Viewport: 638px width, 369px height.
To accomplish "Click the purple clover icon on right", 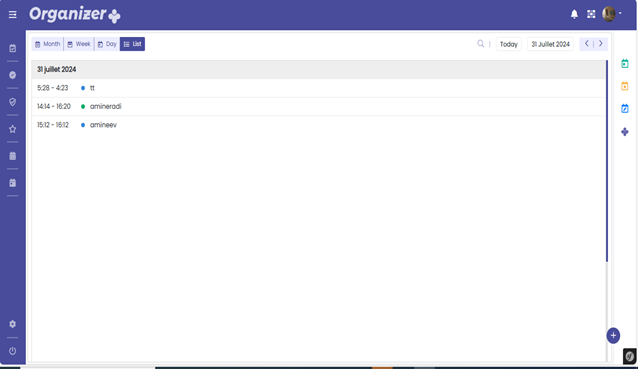I will [x=625, y=131].
